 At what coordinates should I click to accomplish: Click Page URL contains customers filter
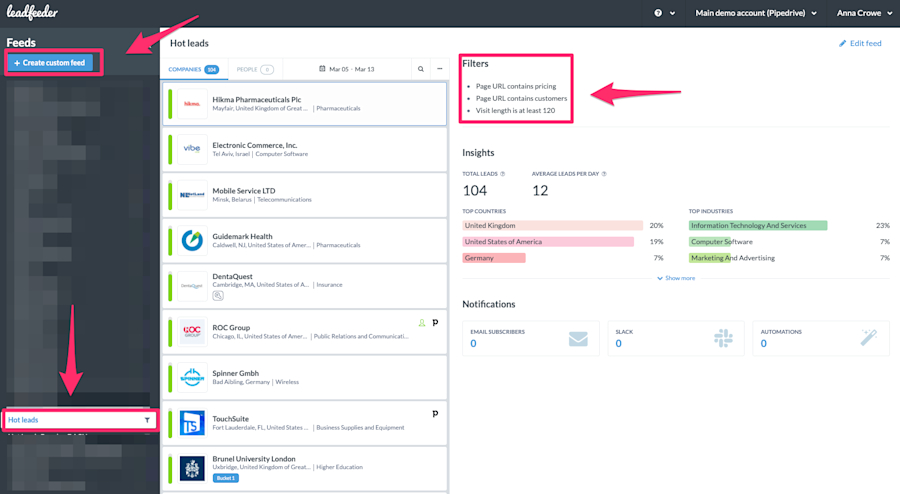point(521,98)
